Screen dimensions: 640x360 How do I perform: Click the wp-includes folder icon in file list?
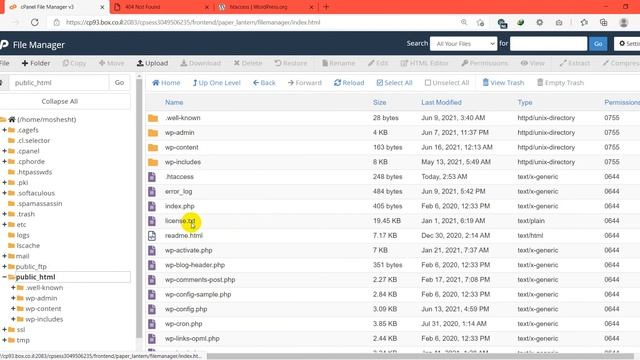[153, 162]
